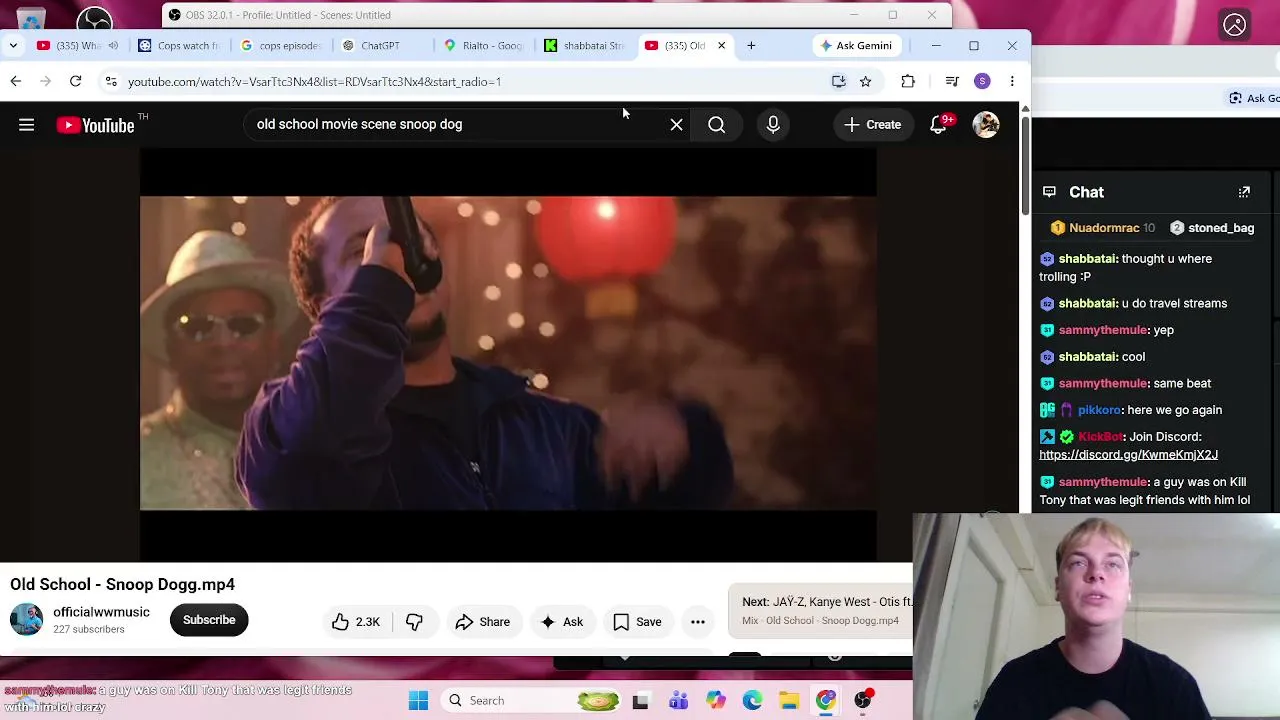
Task: Open officialwwmusic channel avatar
Action: coord(27,620)
